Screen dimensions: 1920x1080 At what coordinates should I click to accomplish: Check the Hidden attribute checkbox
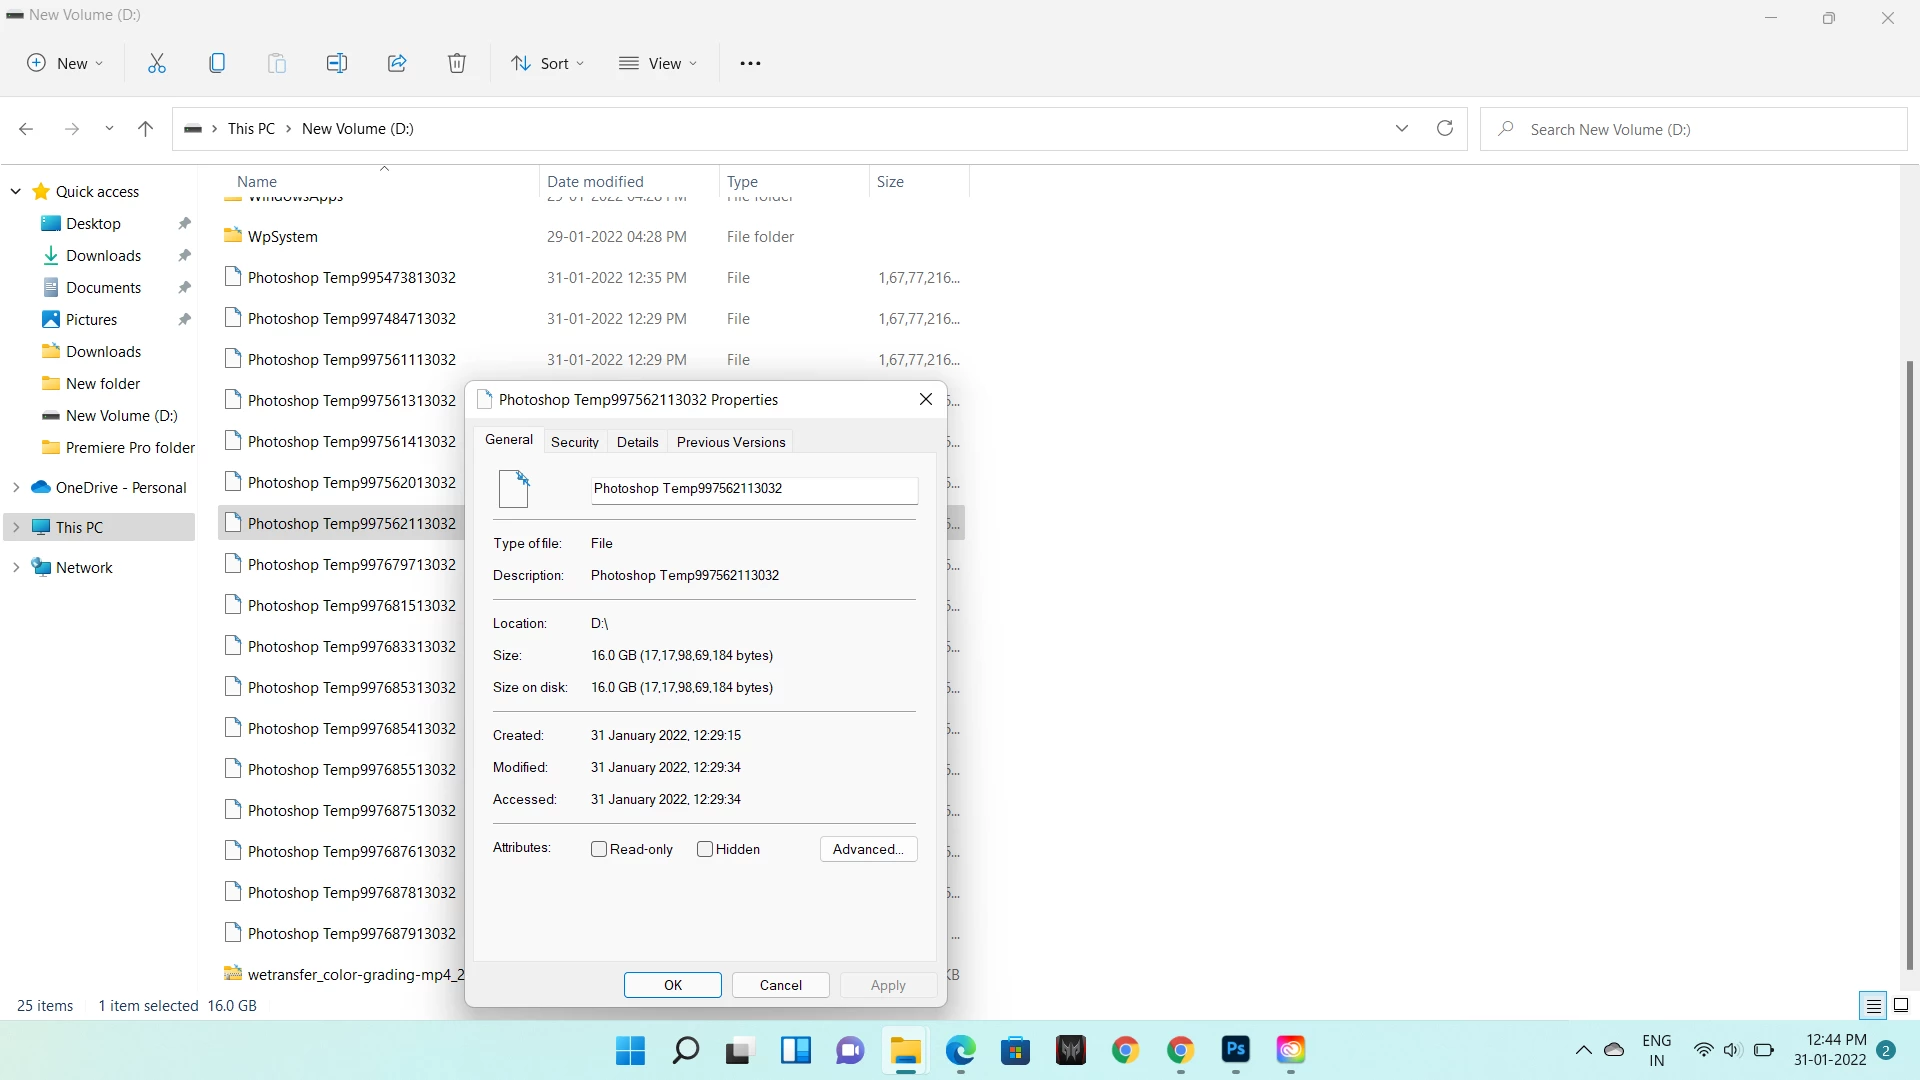pyautogui.click(x=705, y=849)
